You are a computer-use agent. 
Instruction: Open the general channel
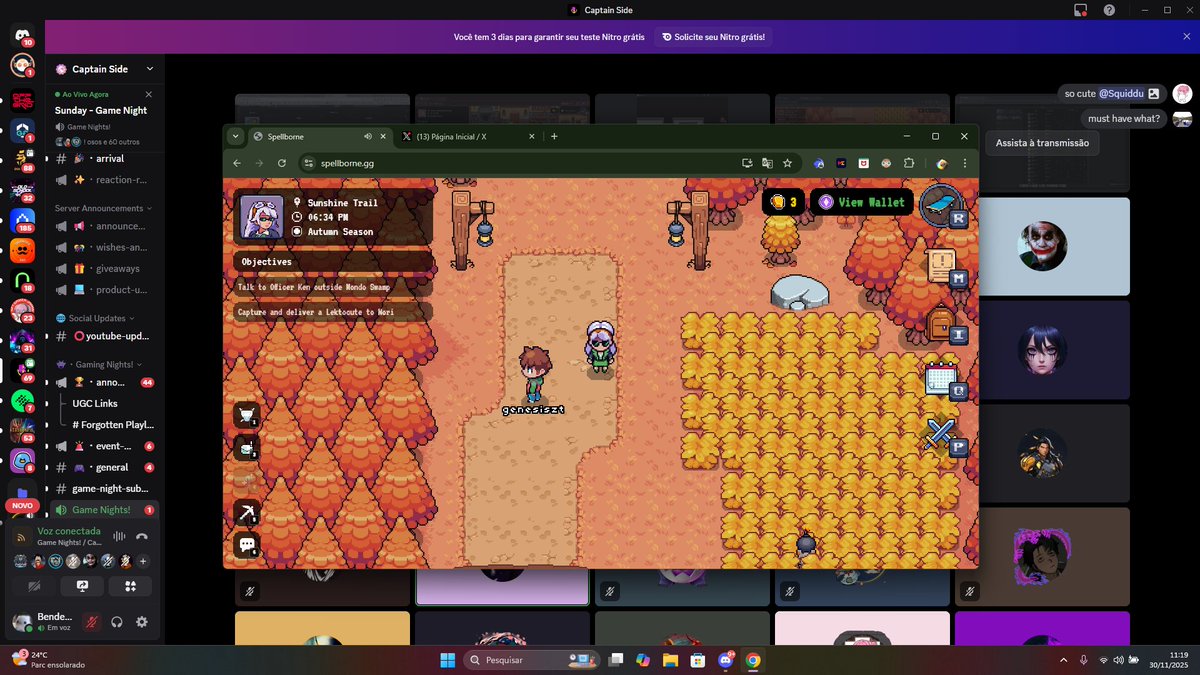pyautogui.click(x=103, y=467)
